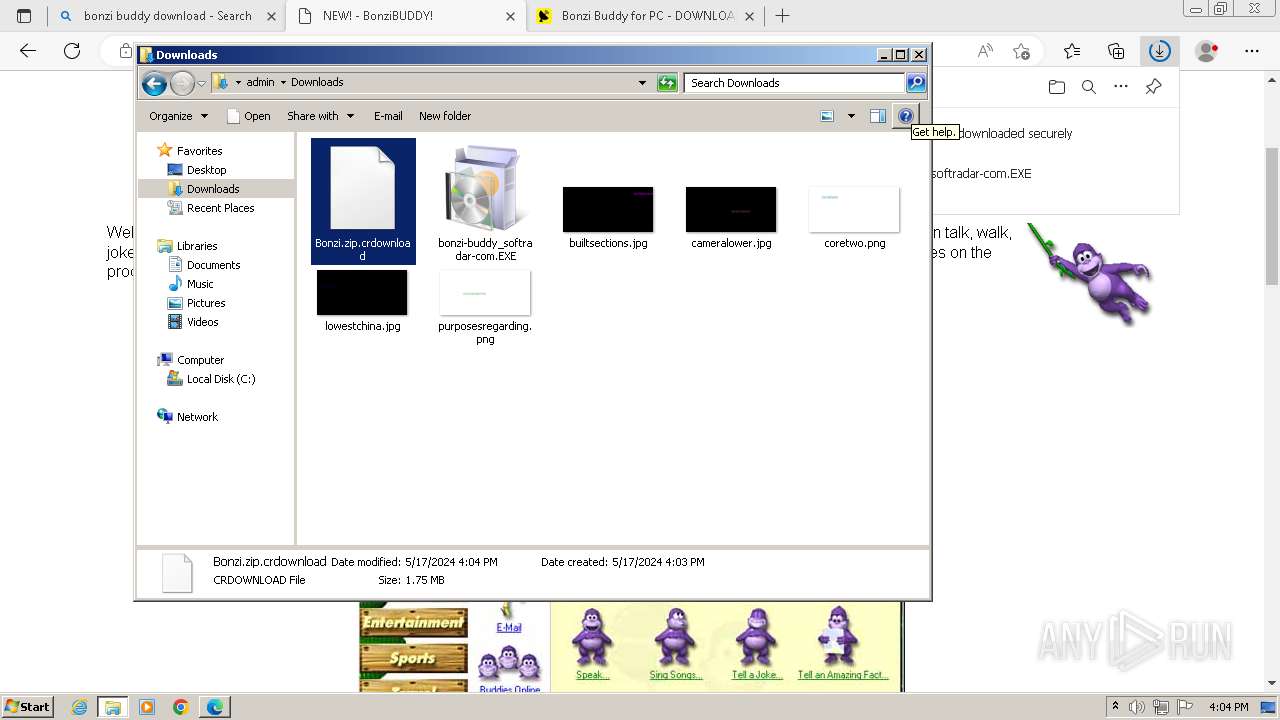Open Edge Settings and more menu
The image size is (1280, 720).
click(1252, 51)
